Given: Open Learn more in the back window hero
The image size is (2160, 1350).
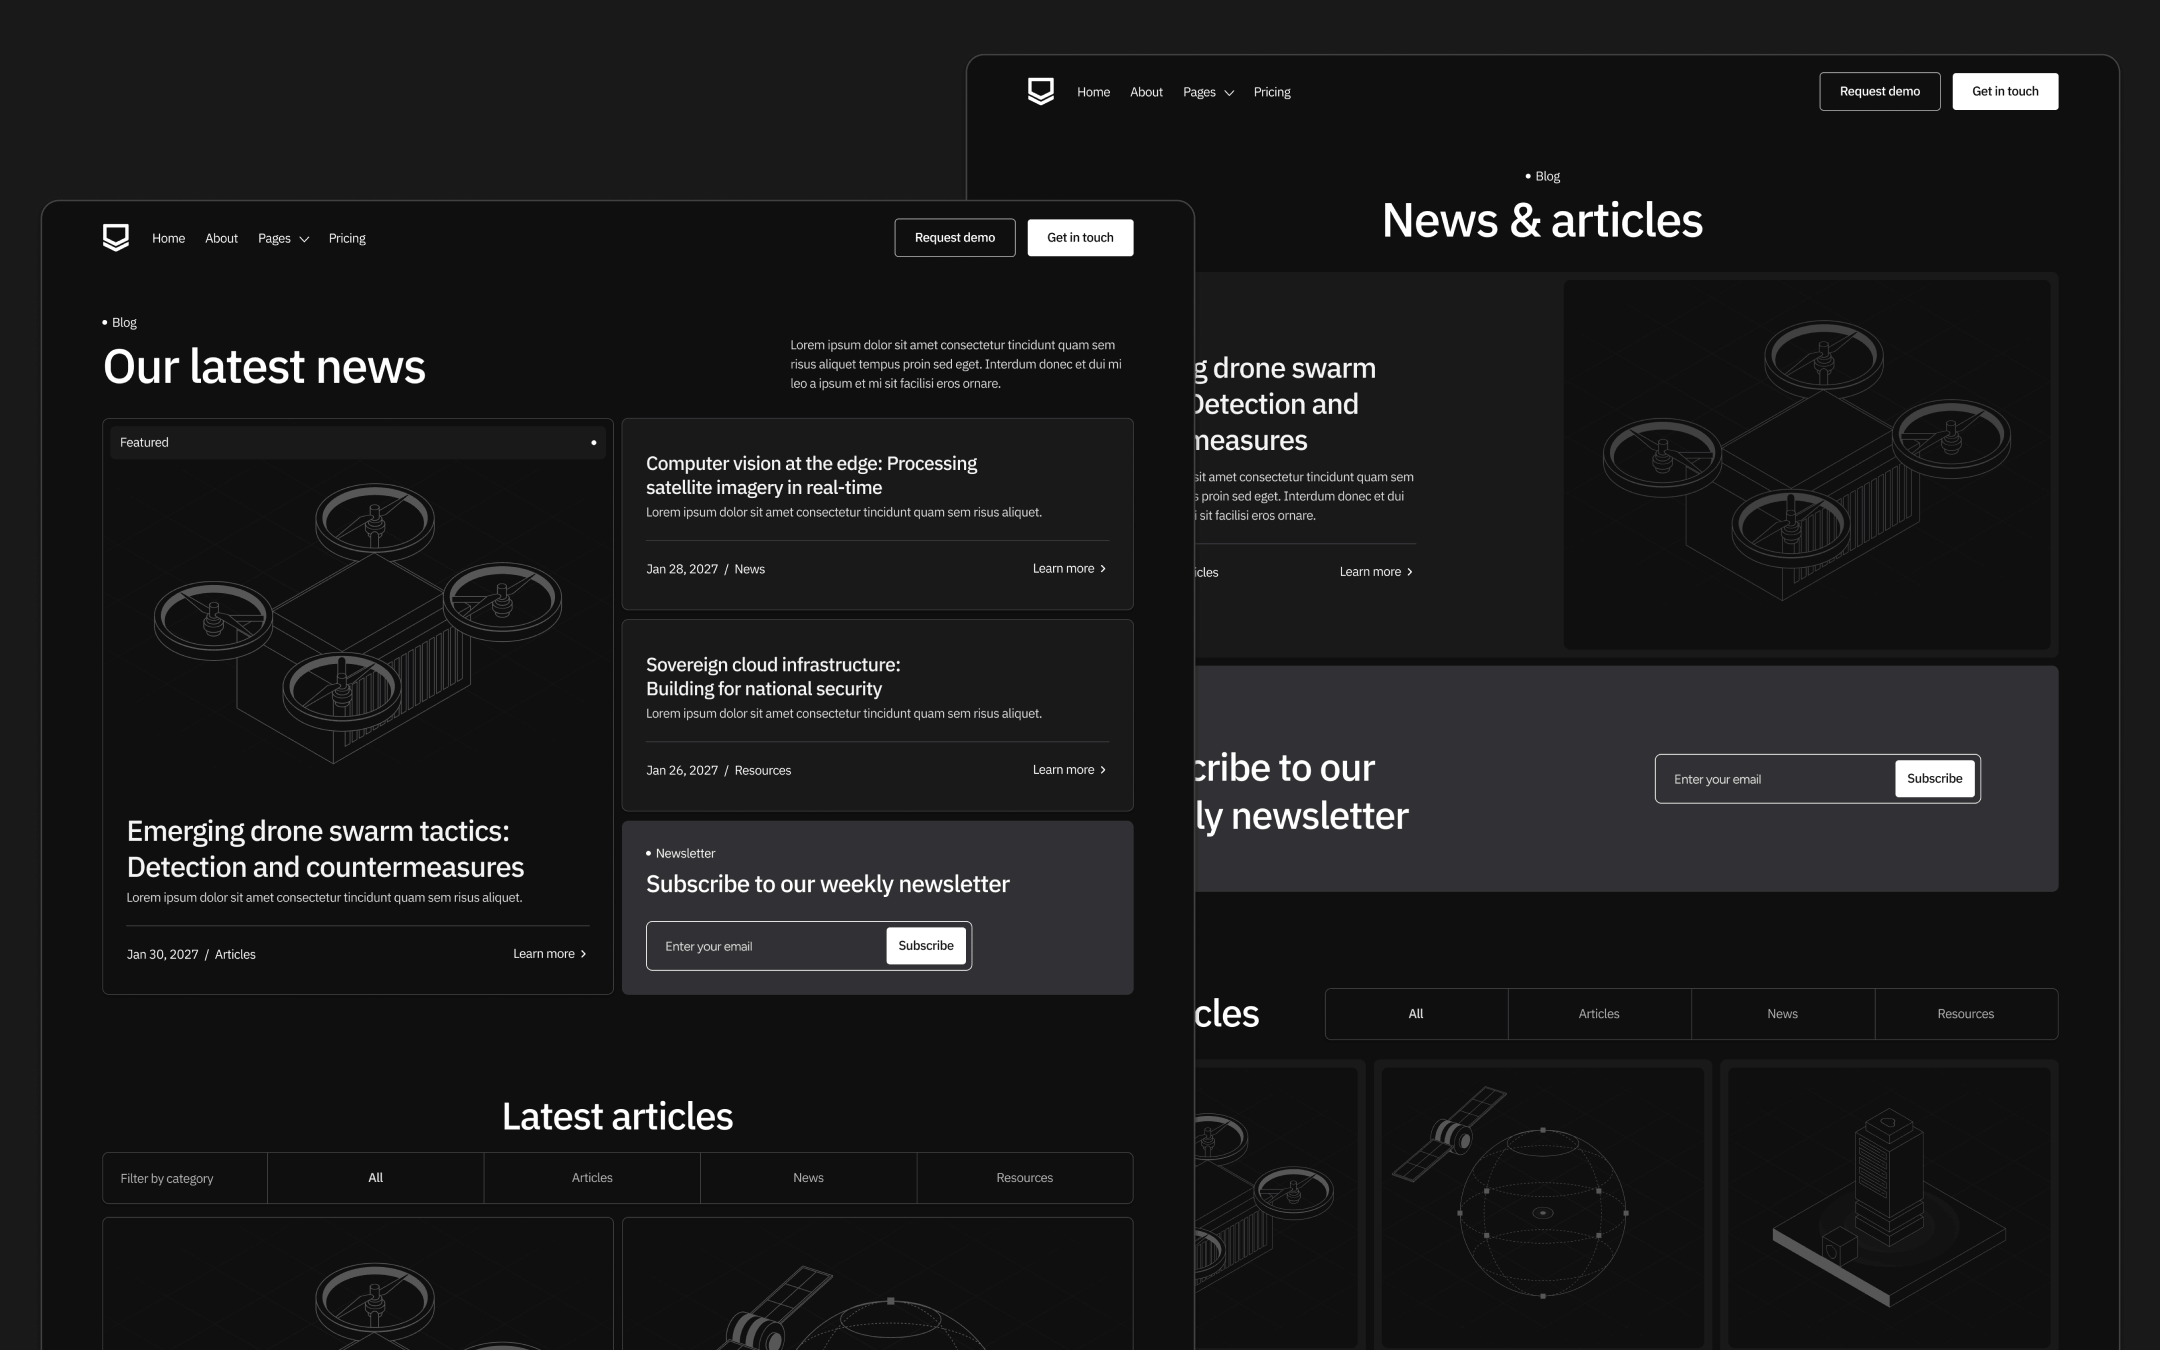Looking at the screenshot, I should 1376,571.
